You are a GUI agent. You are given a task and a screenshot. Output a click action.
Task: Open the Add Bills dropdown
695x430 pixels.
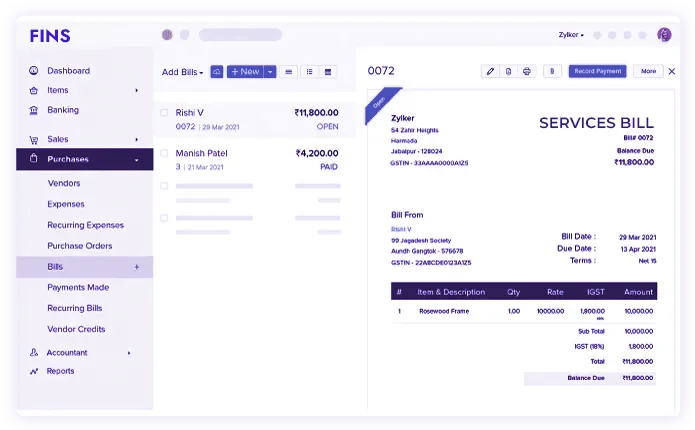[182, 72]
